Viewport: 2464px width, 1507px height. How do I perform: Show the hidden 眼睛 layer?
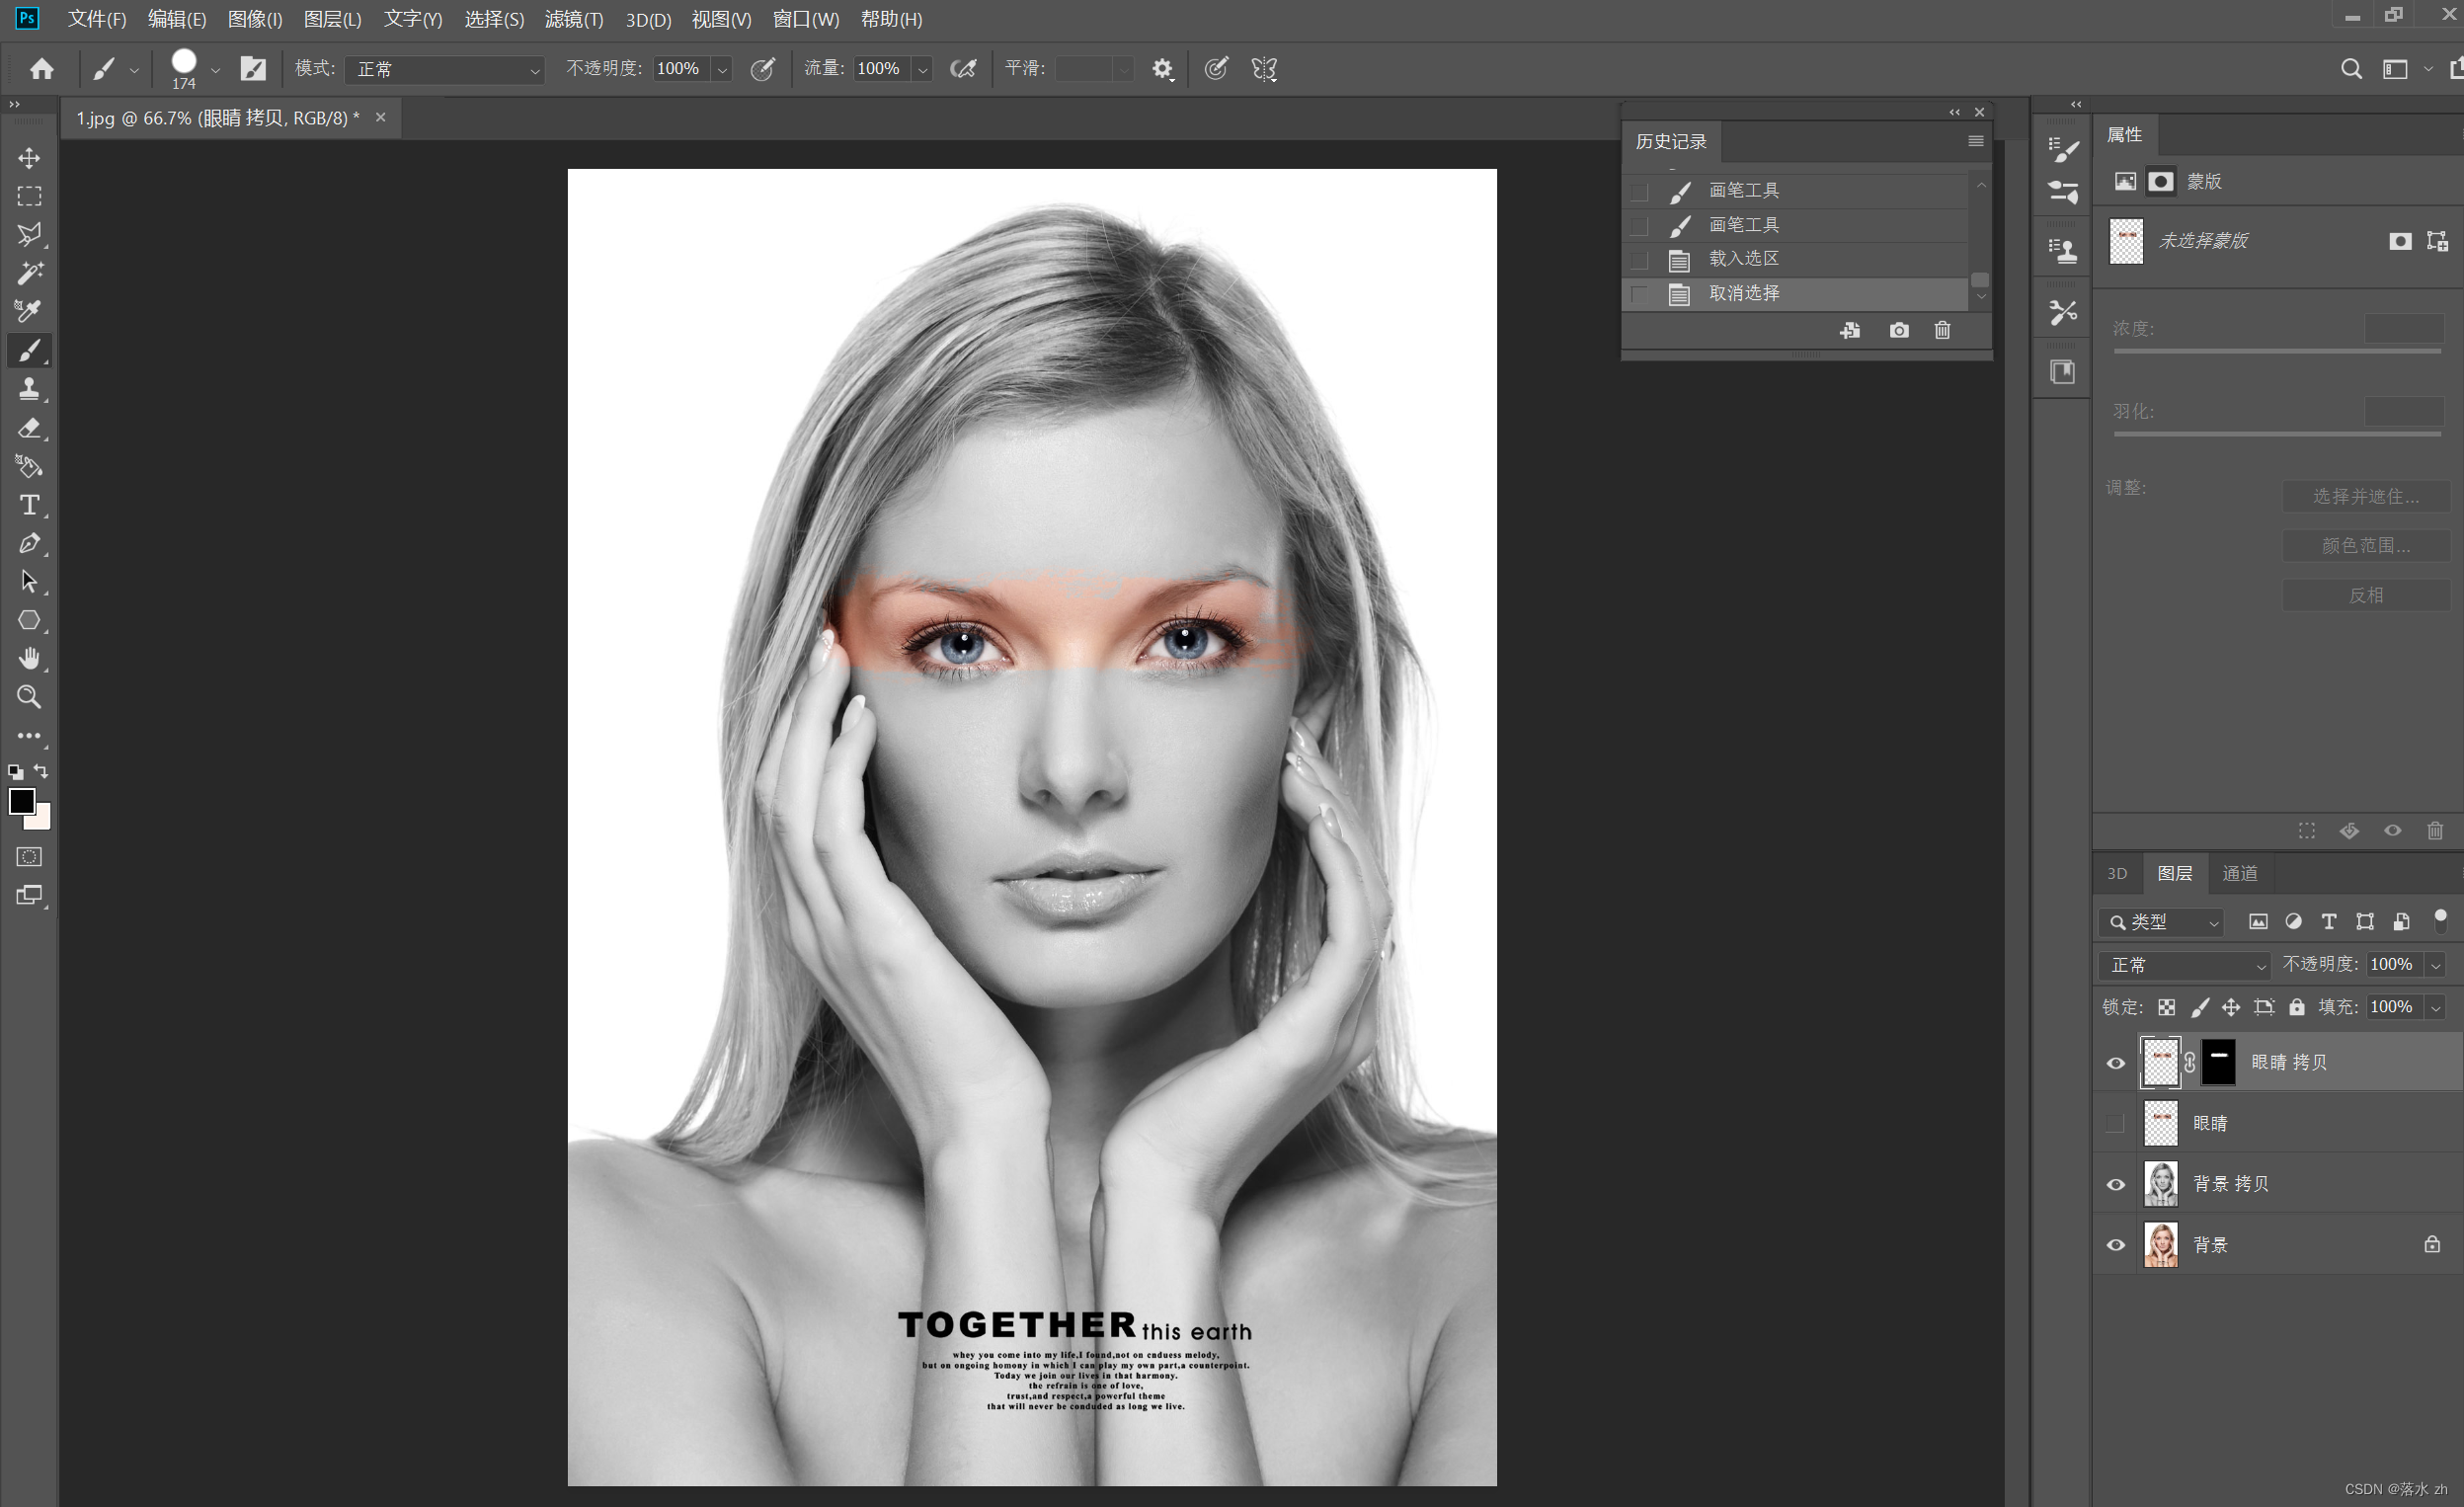(2115, 1123)
